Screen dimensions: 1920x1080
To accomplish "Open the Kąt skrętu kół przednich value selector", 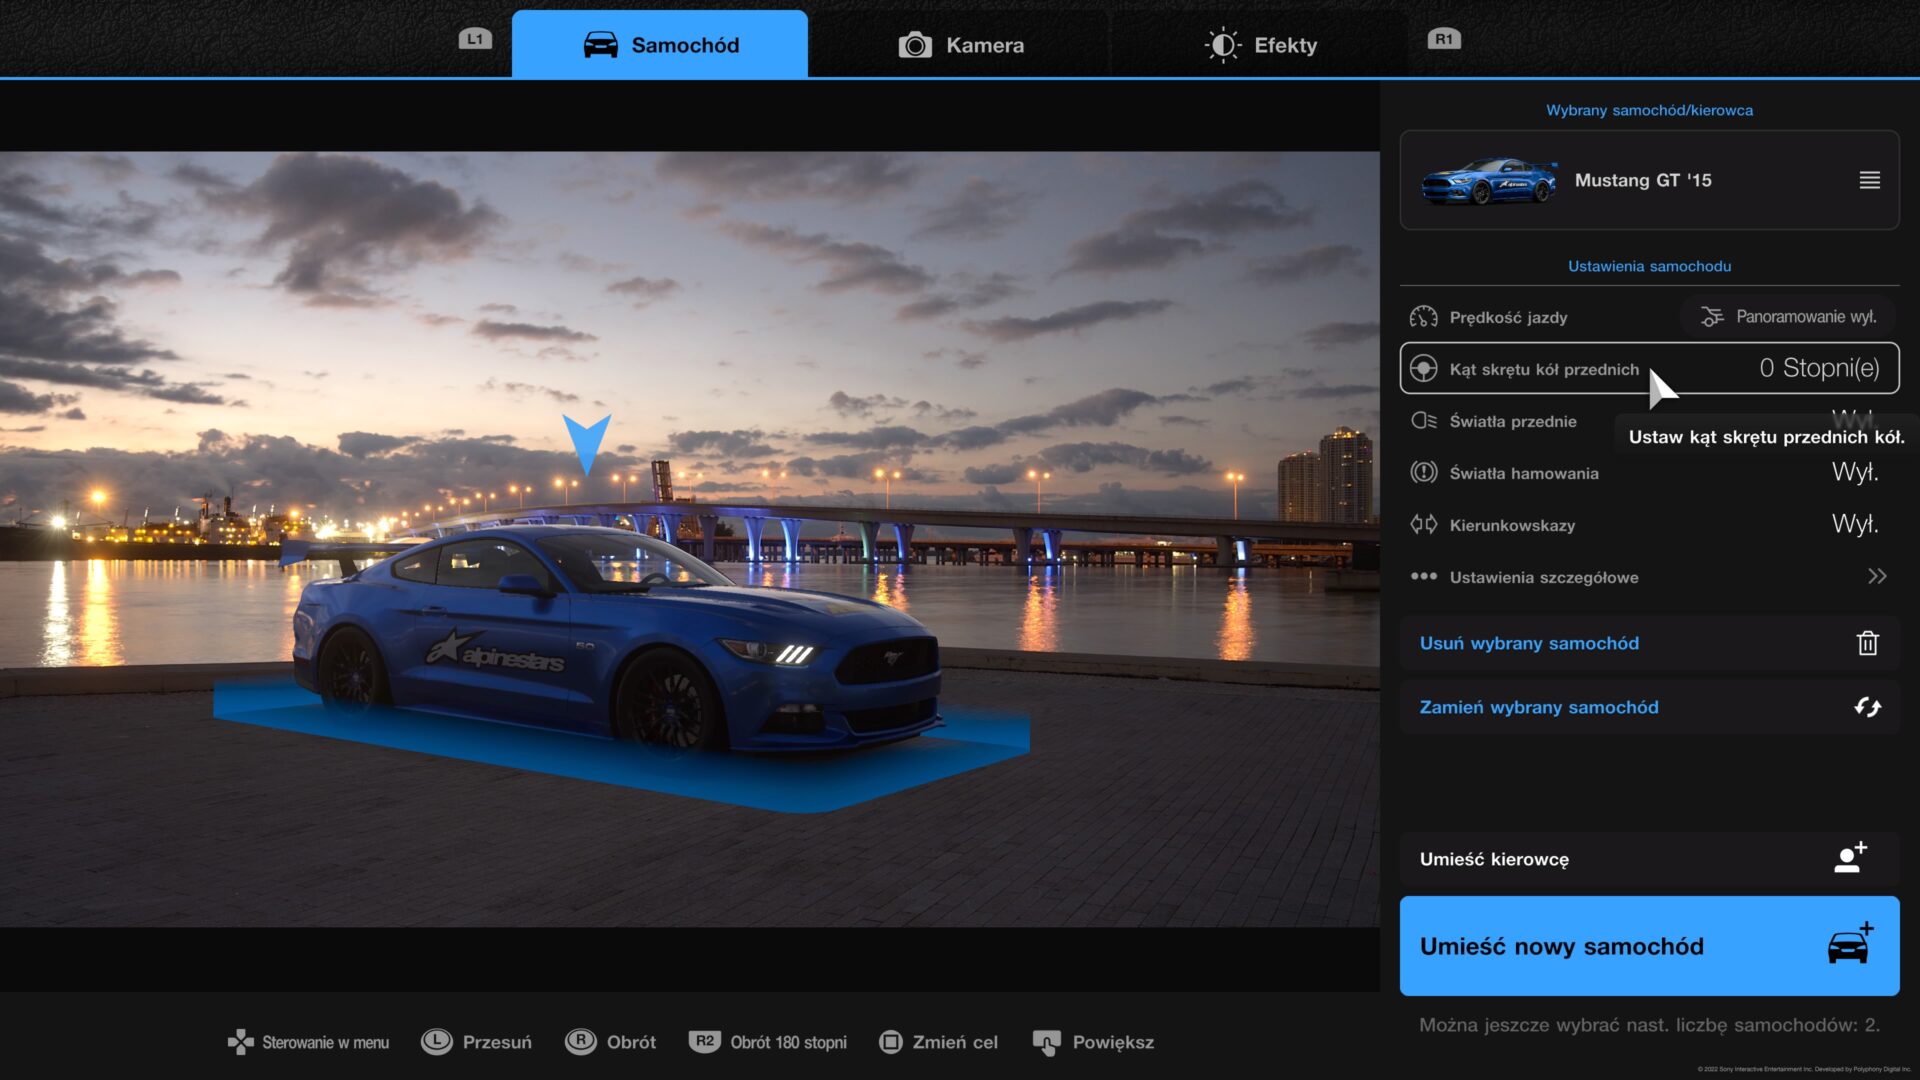I will pos(1818,369).
